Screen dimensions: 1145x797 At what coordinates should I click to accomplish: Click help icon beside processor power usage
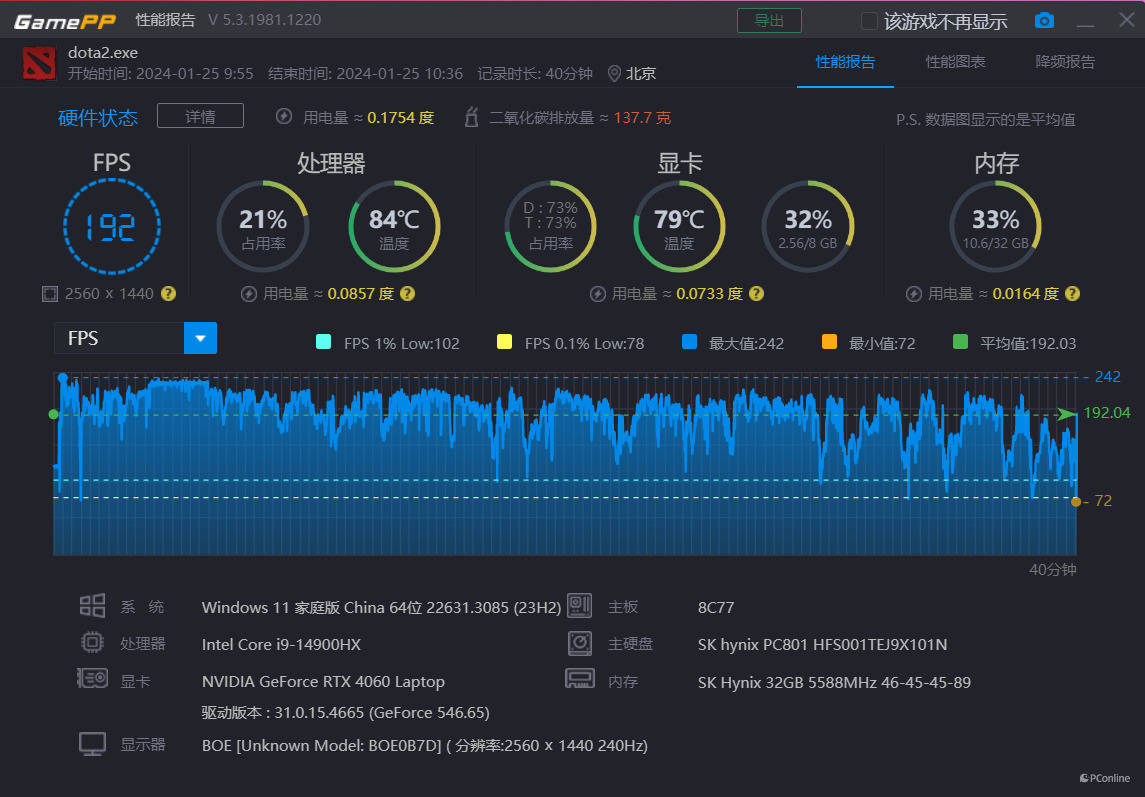pyautogui.click(x=407, y=294)
